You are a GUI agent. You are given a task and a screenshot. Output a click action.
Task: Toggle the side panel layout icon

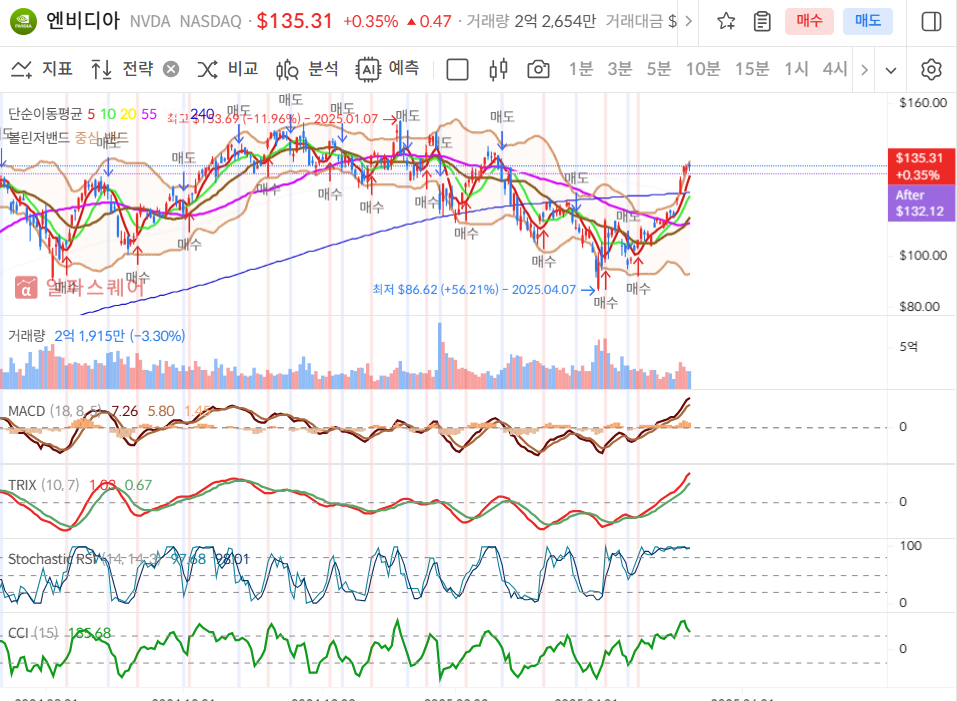[931, 21]
